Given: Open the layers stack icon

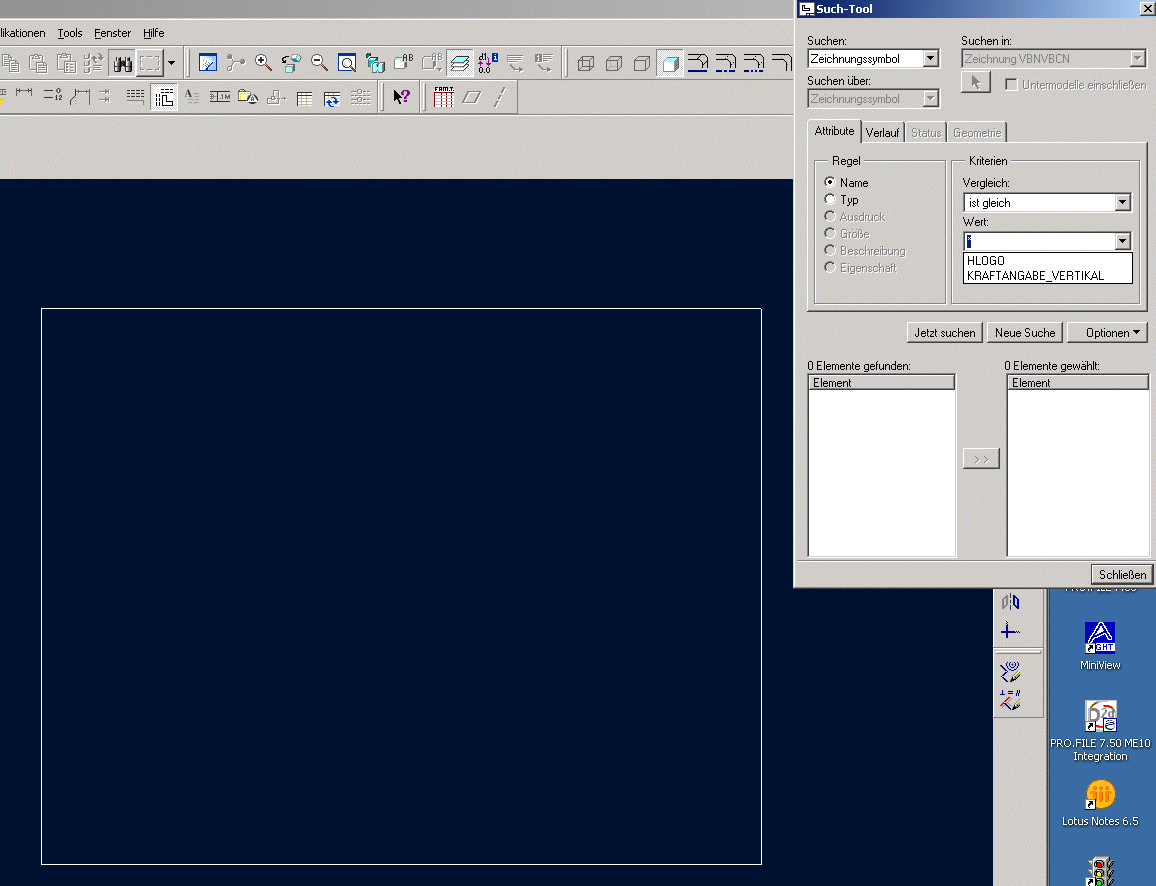Looking at the screenshot, I should 459,63.
